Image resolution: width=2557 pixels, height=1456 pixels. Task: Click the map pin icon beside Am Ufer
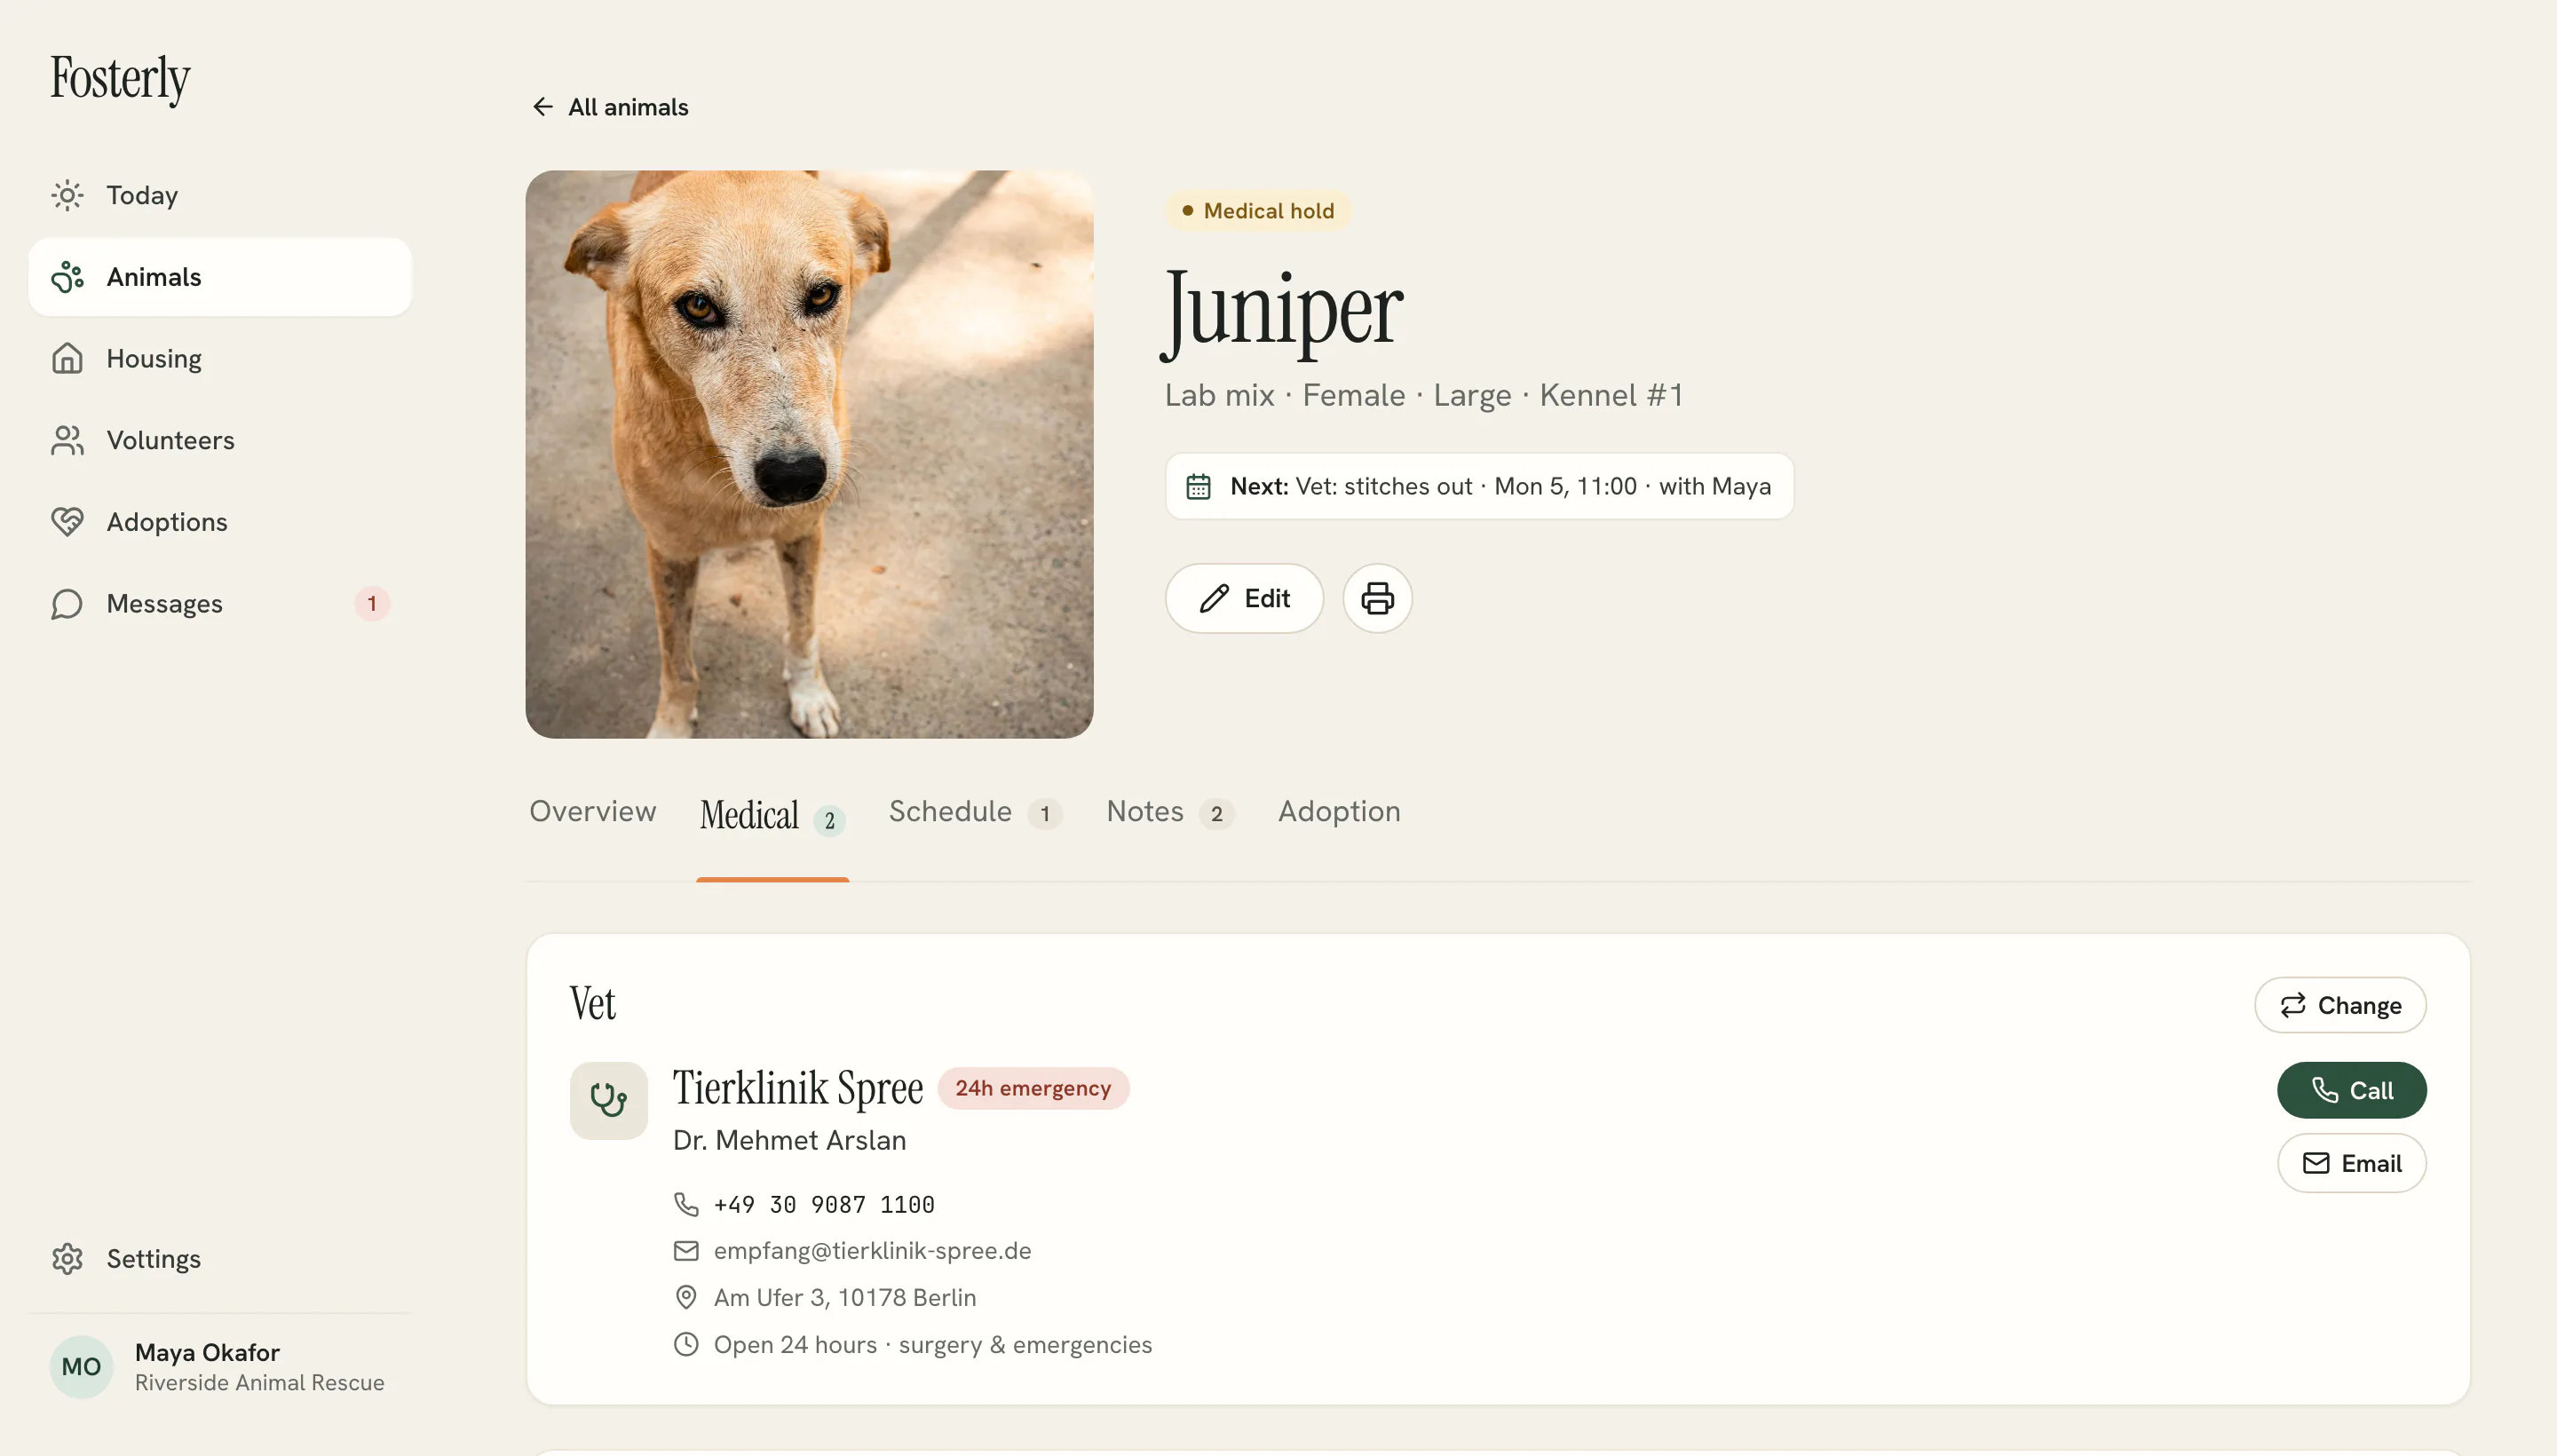coord(686,1297)
